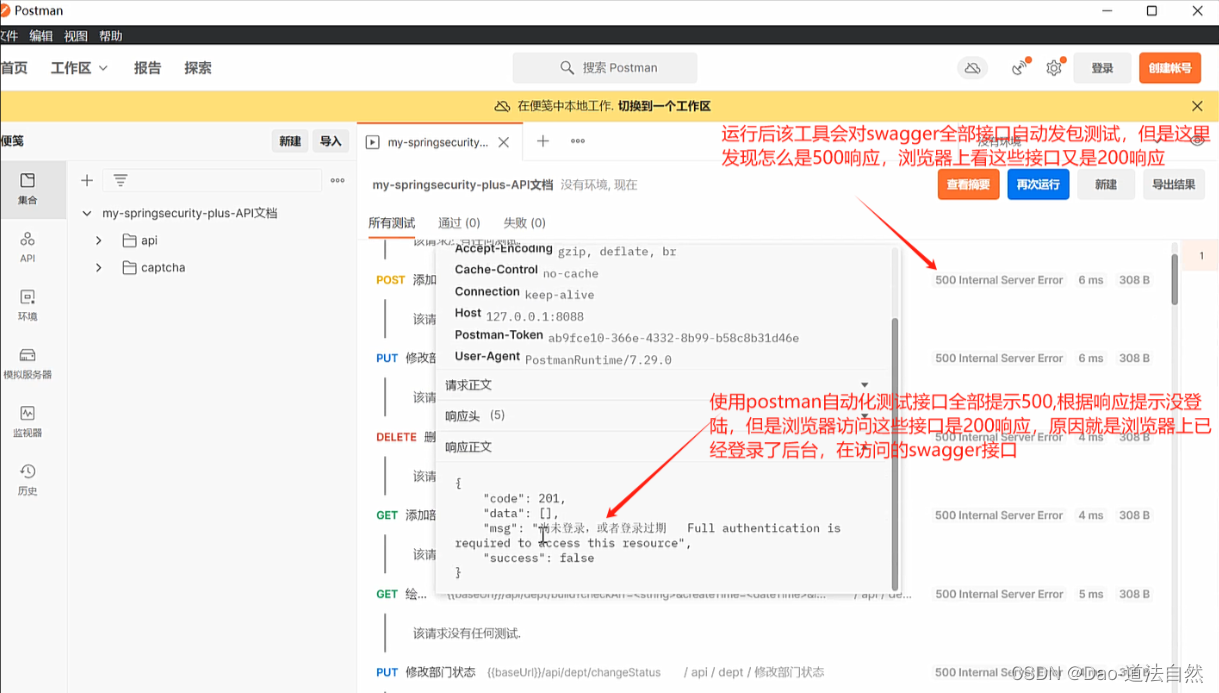The width and height of the screenshot is (1219, 693).
Task: Click the cloud icon in yellow banner
Action: point(503,106)
